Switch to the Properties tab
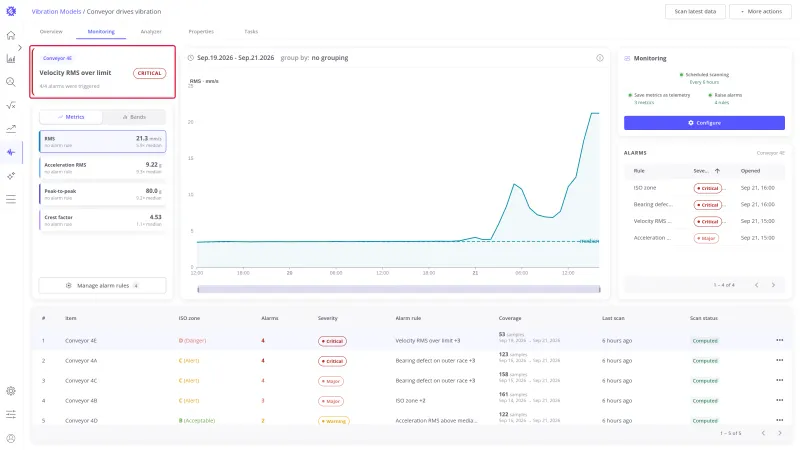The width and height of the screenshot is (800, 450). click(201, 32)
